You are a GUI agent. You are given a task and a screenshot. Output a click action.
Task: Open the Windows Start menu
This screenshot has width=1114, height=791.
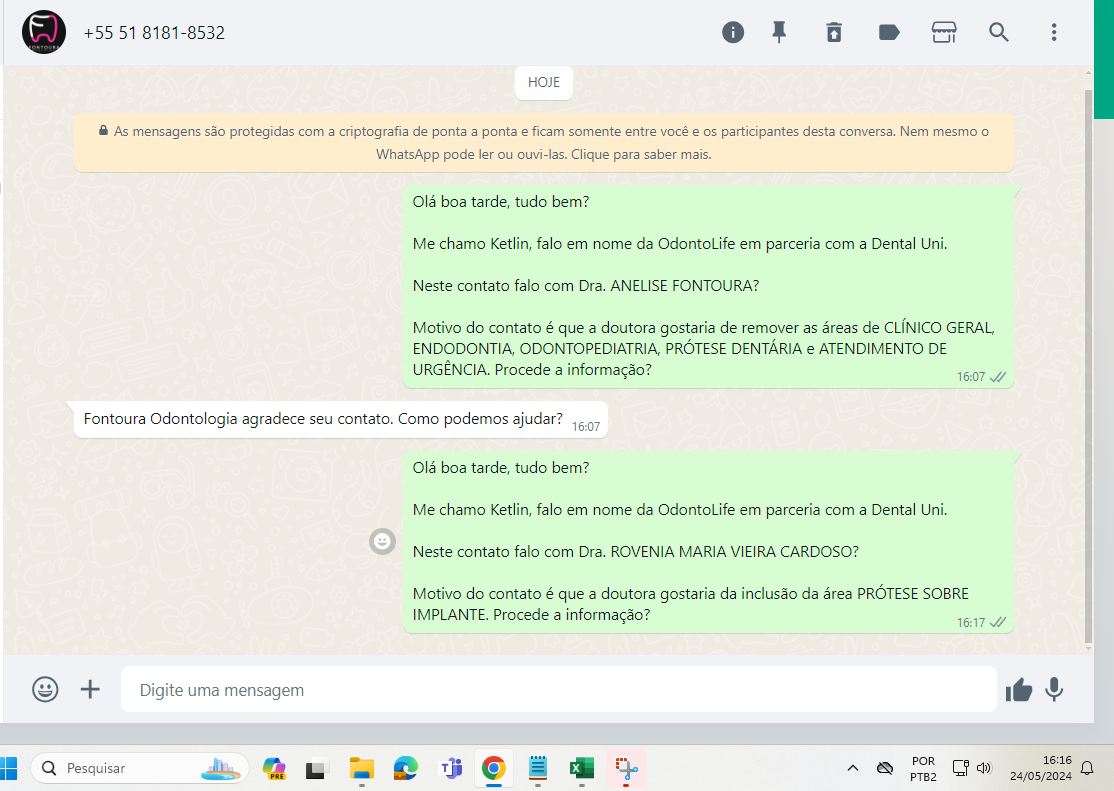[x=8, y=768]
